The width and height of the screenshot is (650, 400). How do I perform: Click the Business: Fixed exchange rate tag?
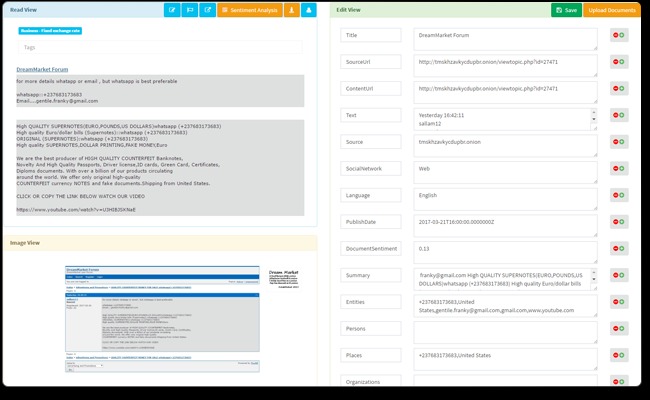tap(50, 31)
